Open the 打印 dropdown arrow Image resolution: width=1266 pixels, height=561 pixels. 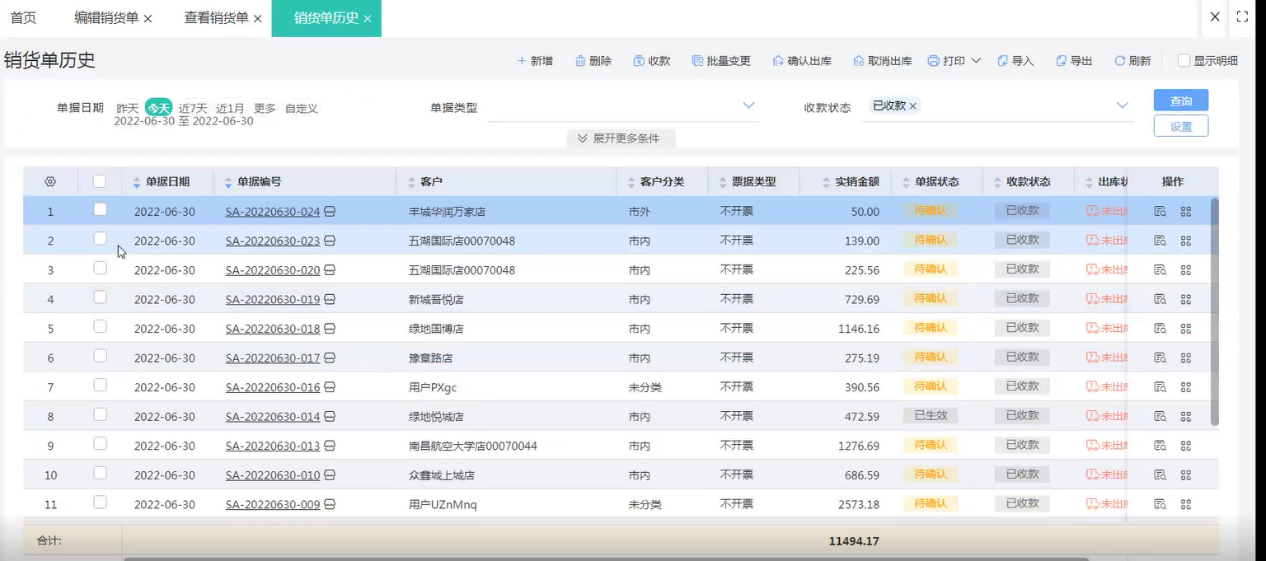click(976, 61)
